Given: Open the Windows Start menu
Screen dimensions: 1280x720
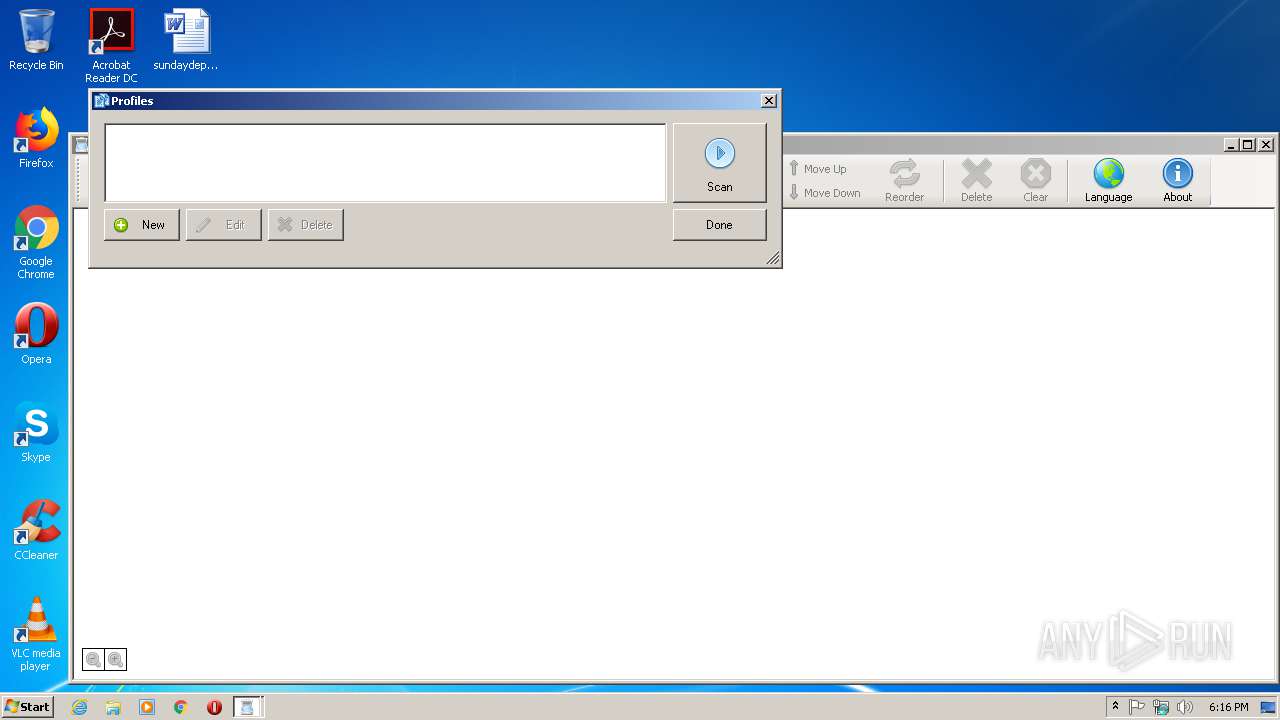Looking at the screenshot, I should (x=27, y=707).
